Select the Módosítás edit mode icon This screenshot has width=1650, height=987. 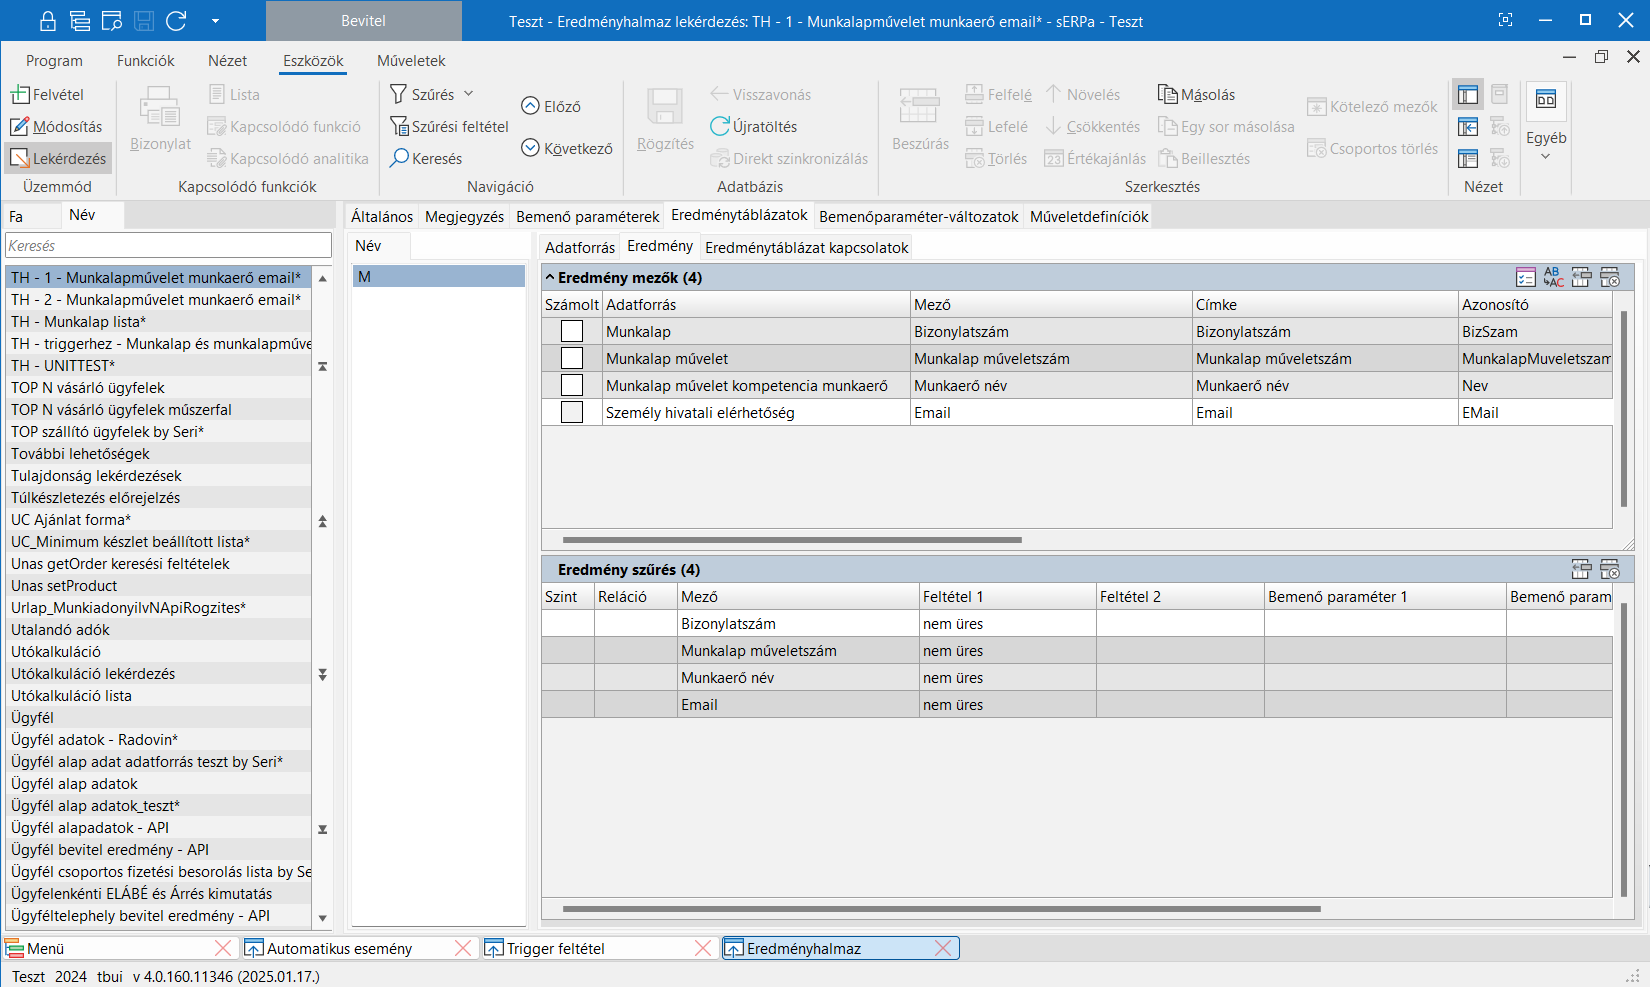pyautogui.click(x=21, y=127)
